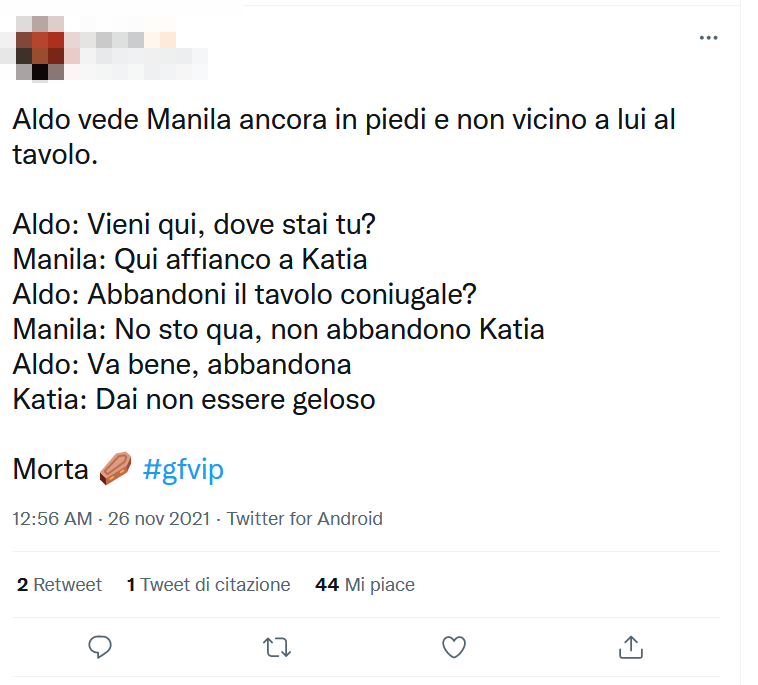
Task: View the 44 Mi piace list
Action: pyautogui.click(x=364, y=585)
